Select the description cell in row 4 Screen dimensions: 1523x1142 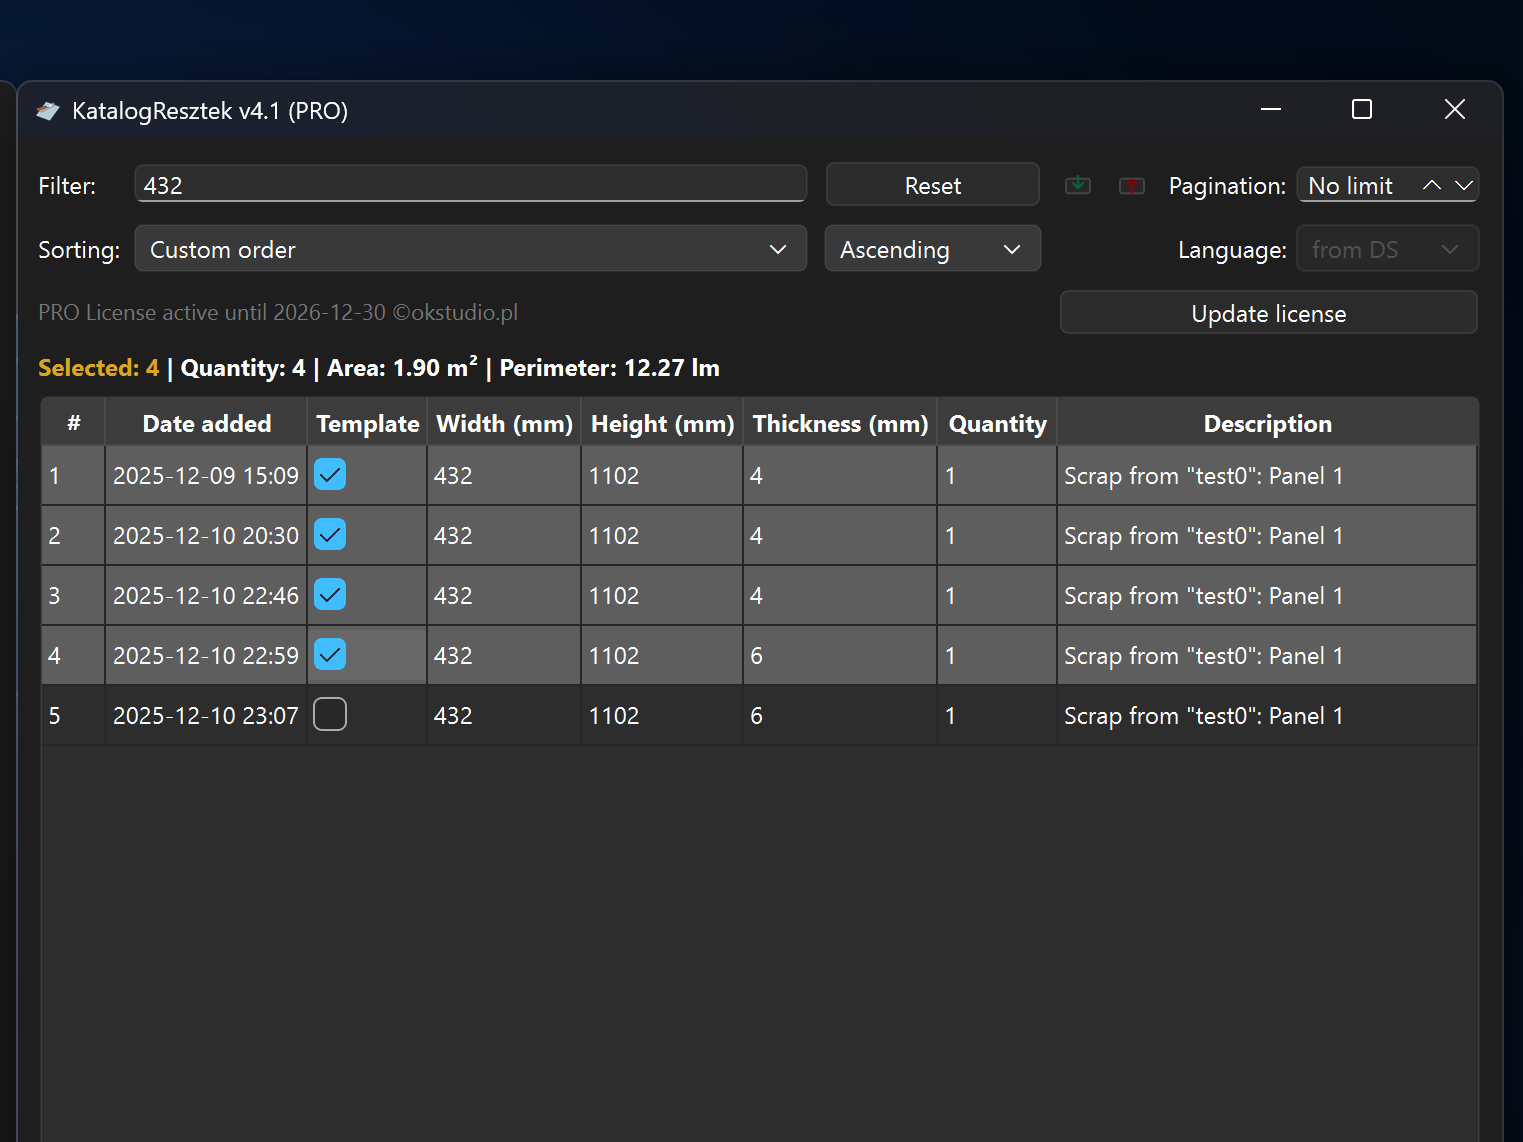coord(1266,656)
